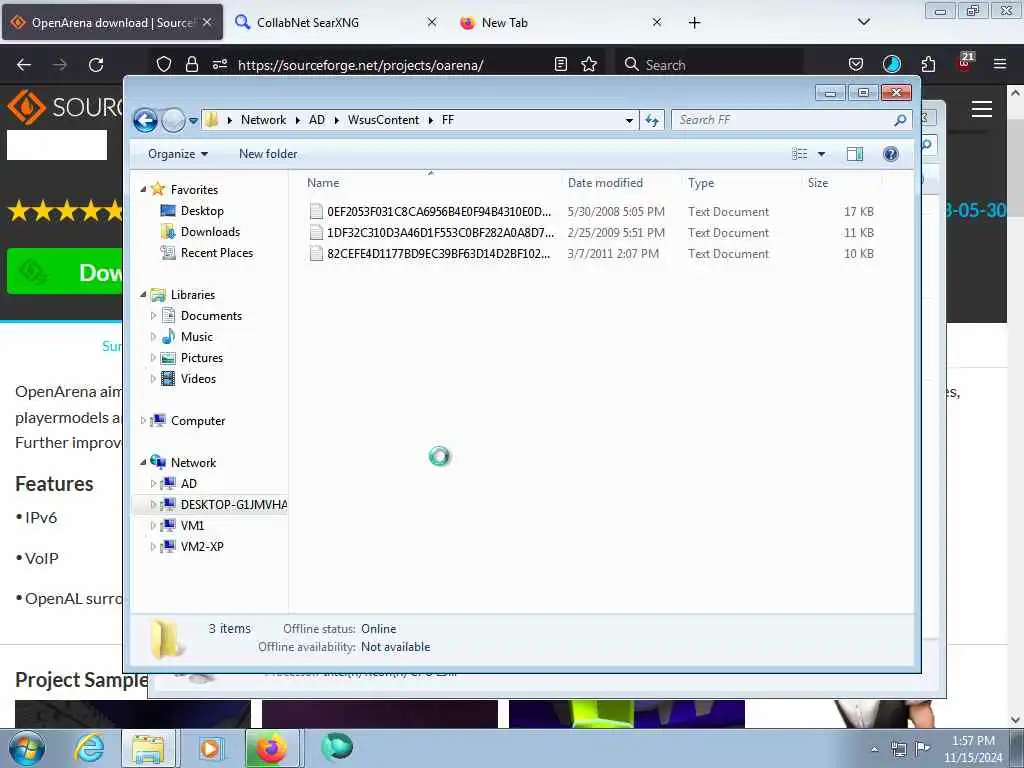This screenshot has width=1024, height=768.
Task: Open a new Firefox tab
Action: [x=694, y=23]
